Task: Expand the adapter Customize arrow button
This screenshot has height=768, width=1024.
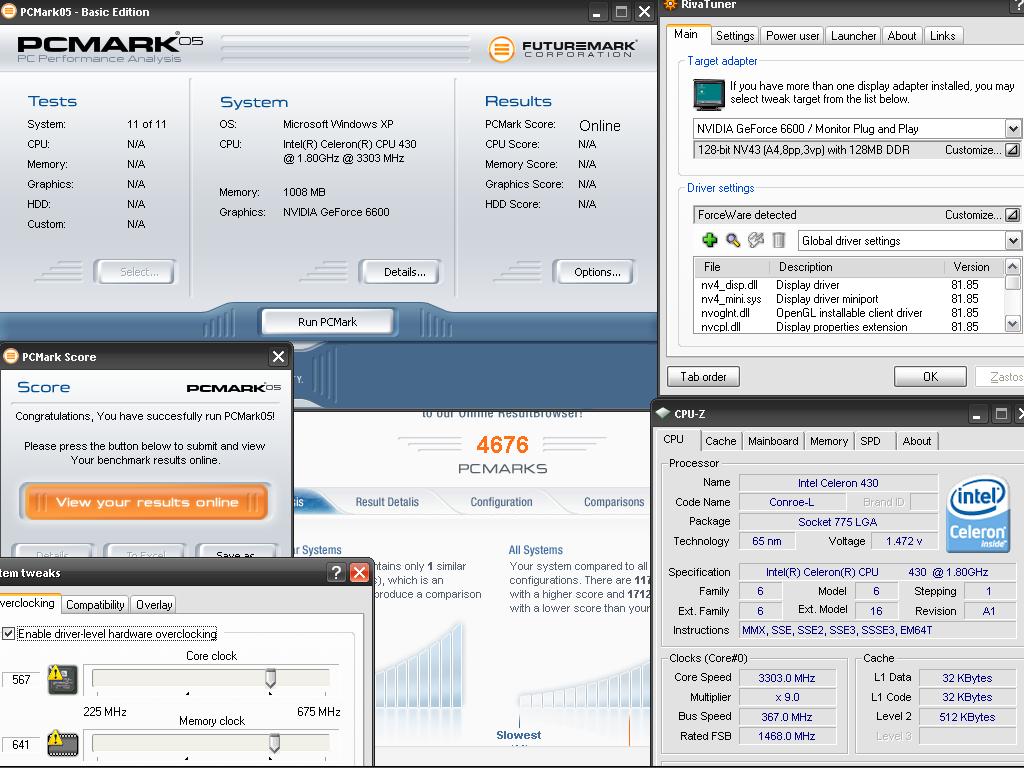Action: [x=1012, y=150]
